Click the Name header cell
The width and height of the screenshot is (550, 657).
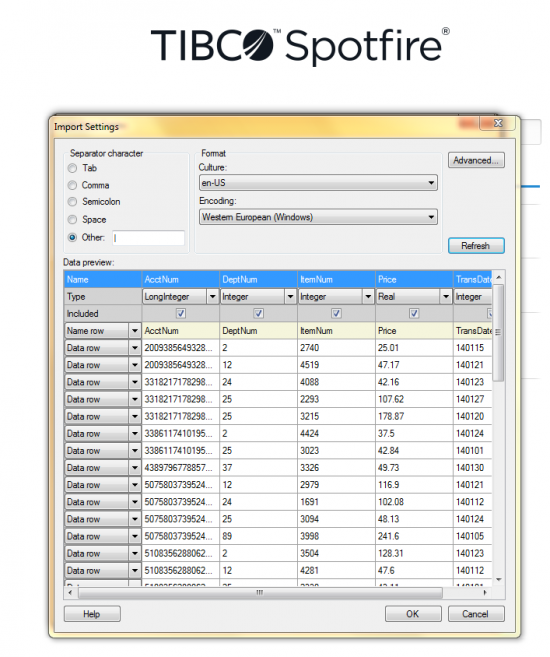[103, 279]
